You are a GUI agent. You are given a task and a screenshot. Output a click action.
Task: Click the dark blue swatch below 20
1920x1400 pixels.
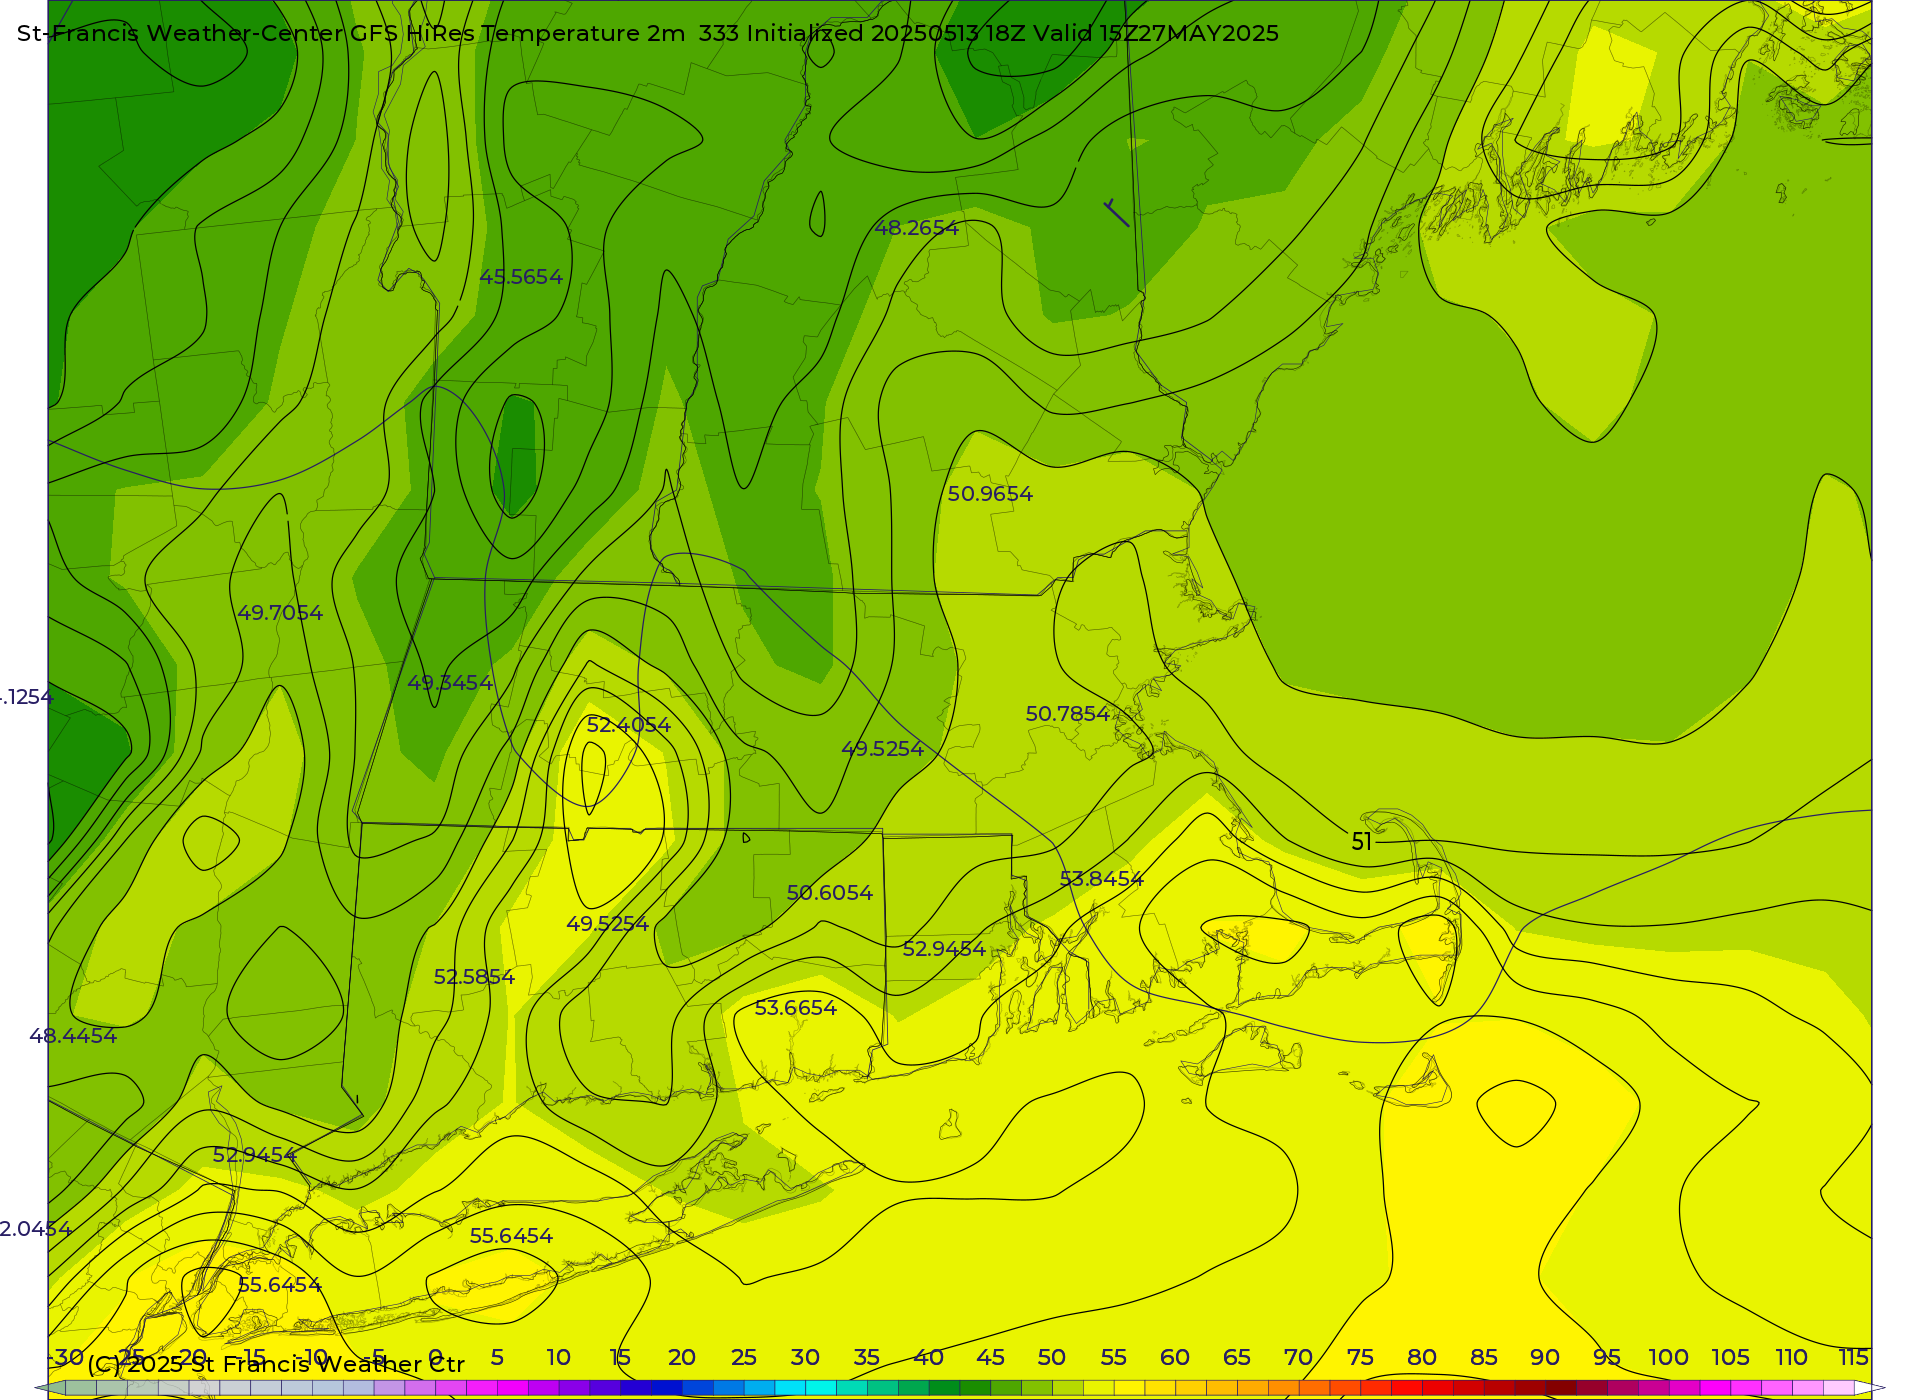(x=667, y=1388)
